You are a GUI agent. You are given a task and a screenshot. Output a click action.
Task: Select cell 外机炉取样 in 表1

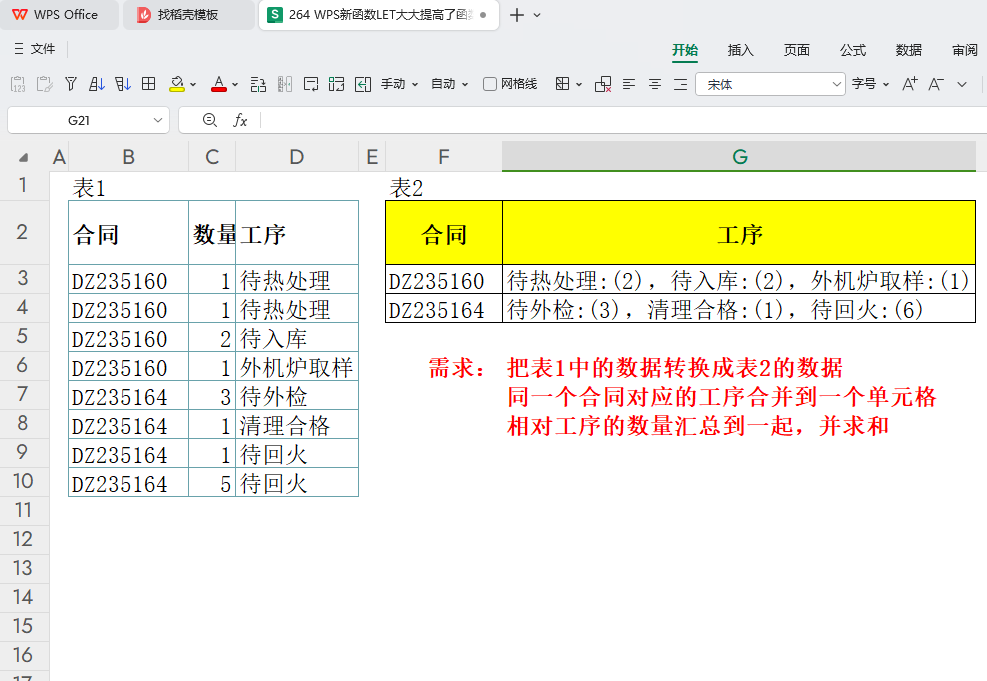click(296, 367)
